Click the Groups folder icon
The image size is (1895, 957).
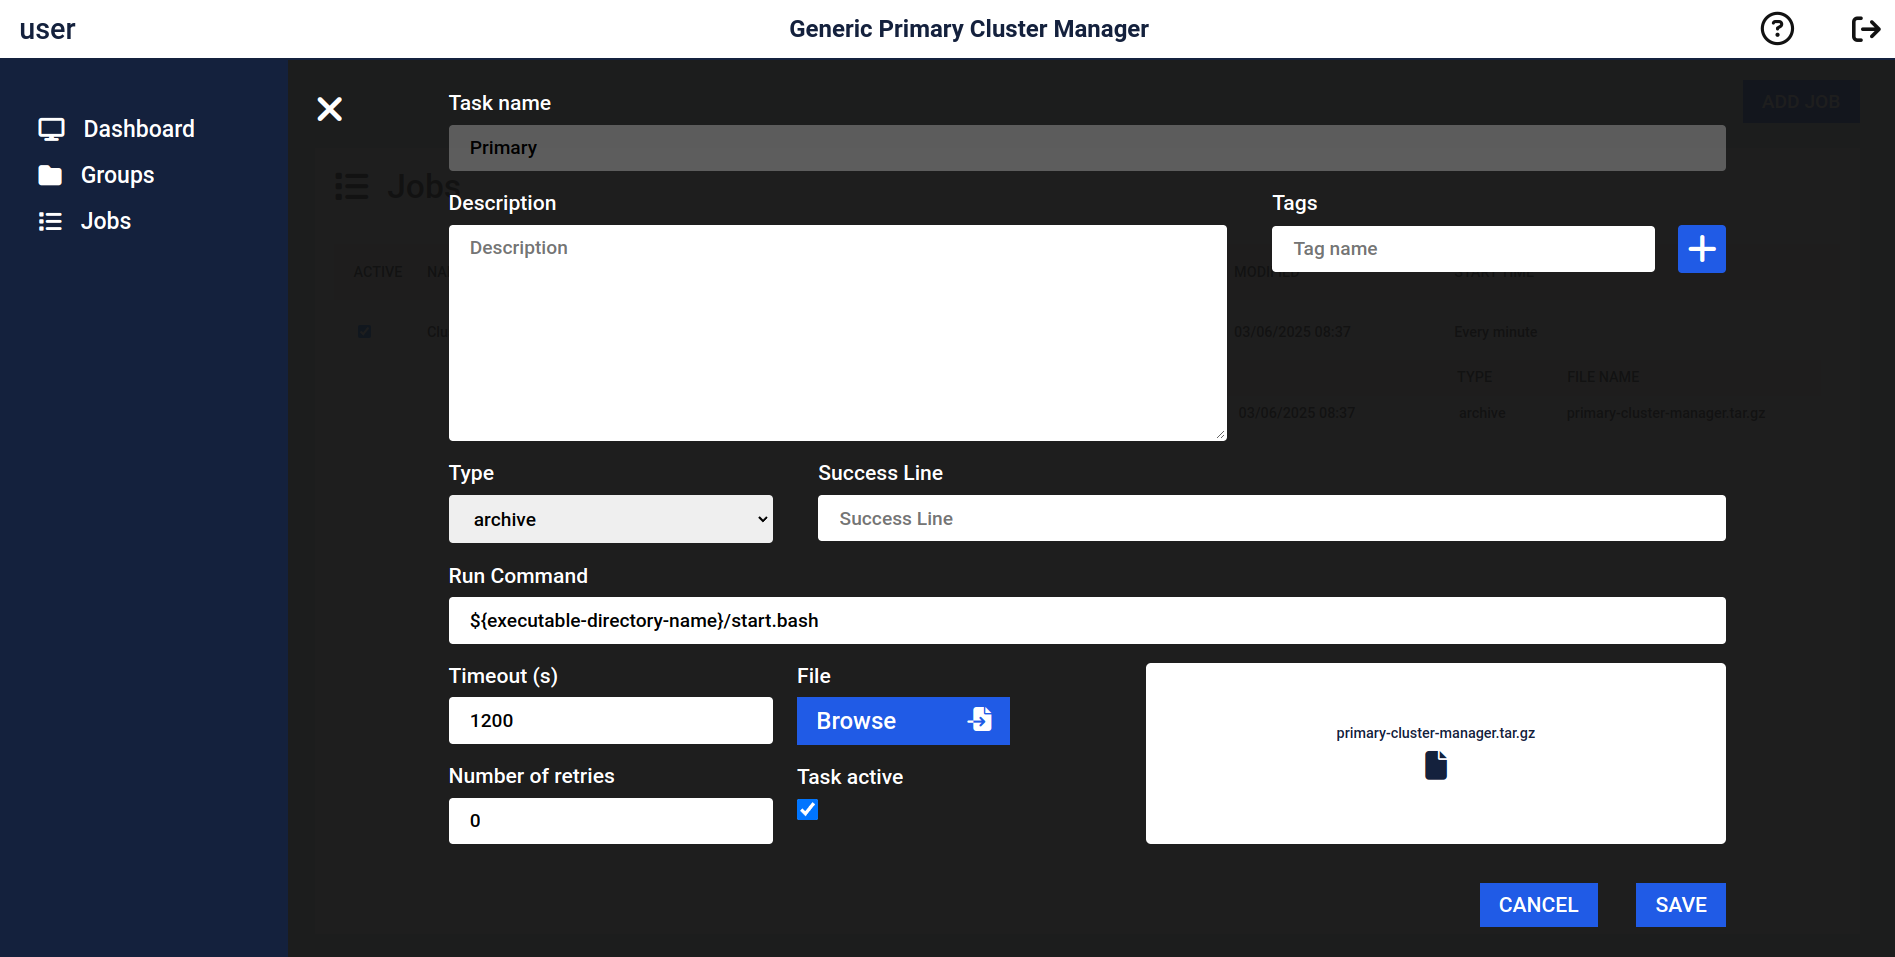50,176
